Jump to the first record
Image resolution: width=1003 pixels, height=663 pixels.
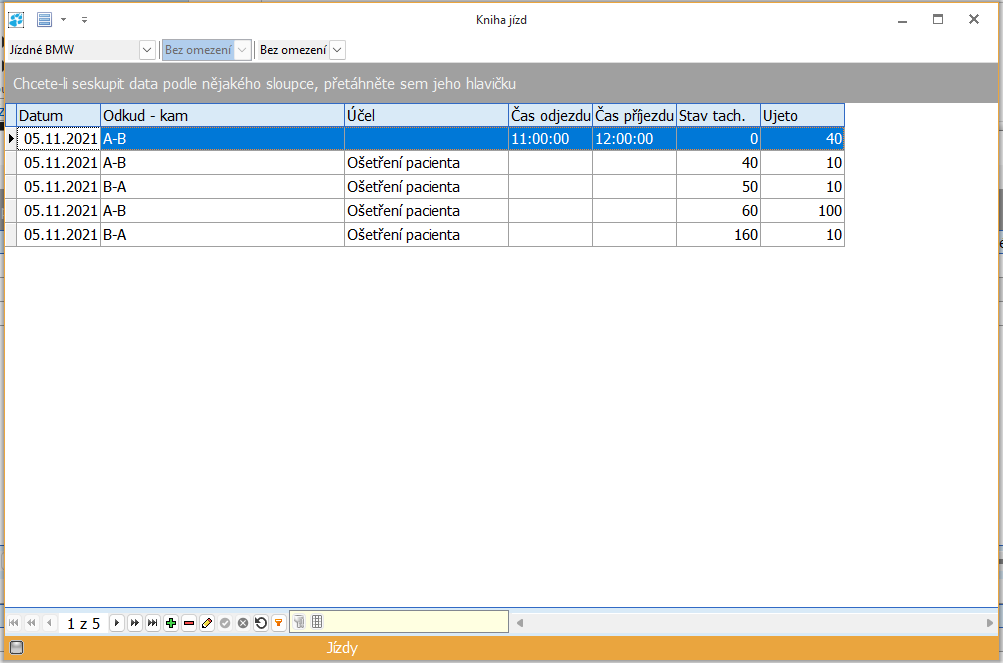(x=13, y=623)
